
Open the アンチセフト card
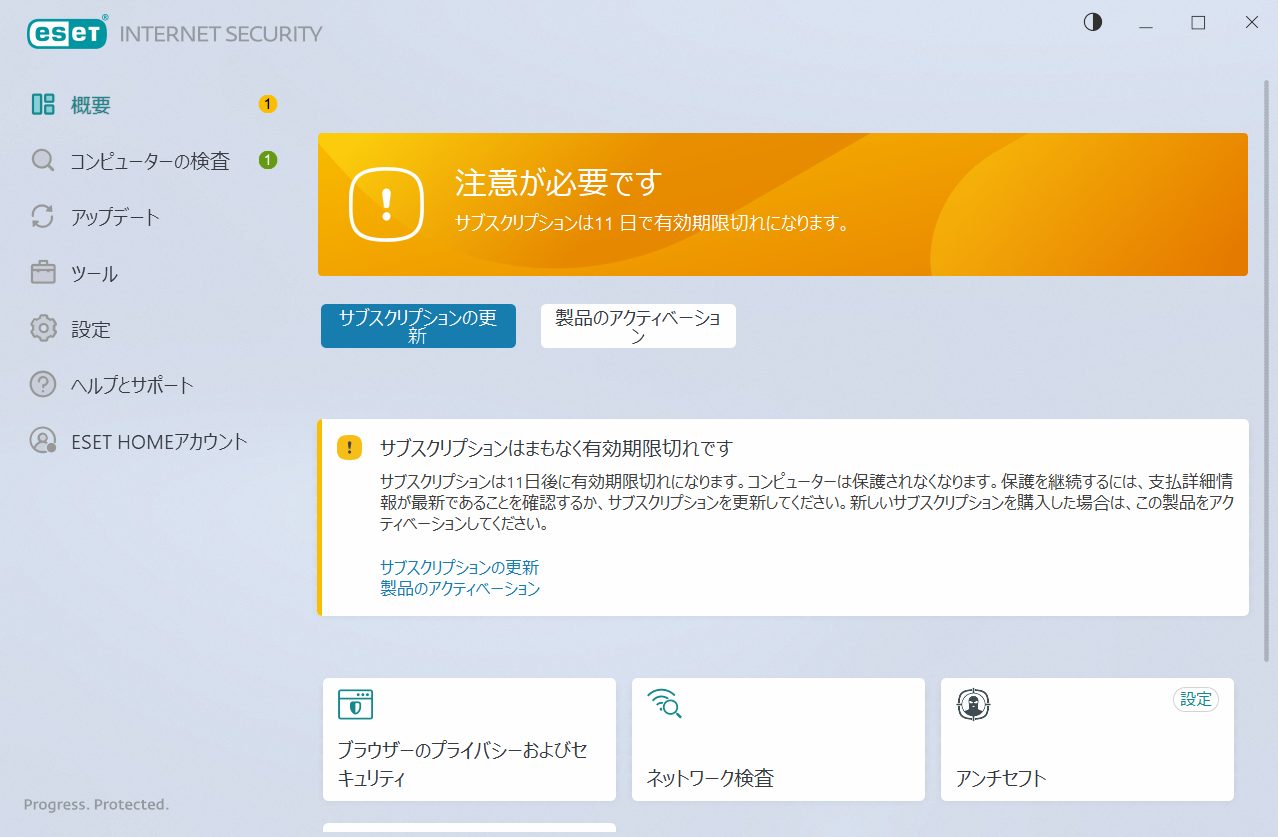(1087, 740)
